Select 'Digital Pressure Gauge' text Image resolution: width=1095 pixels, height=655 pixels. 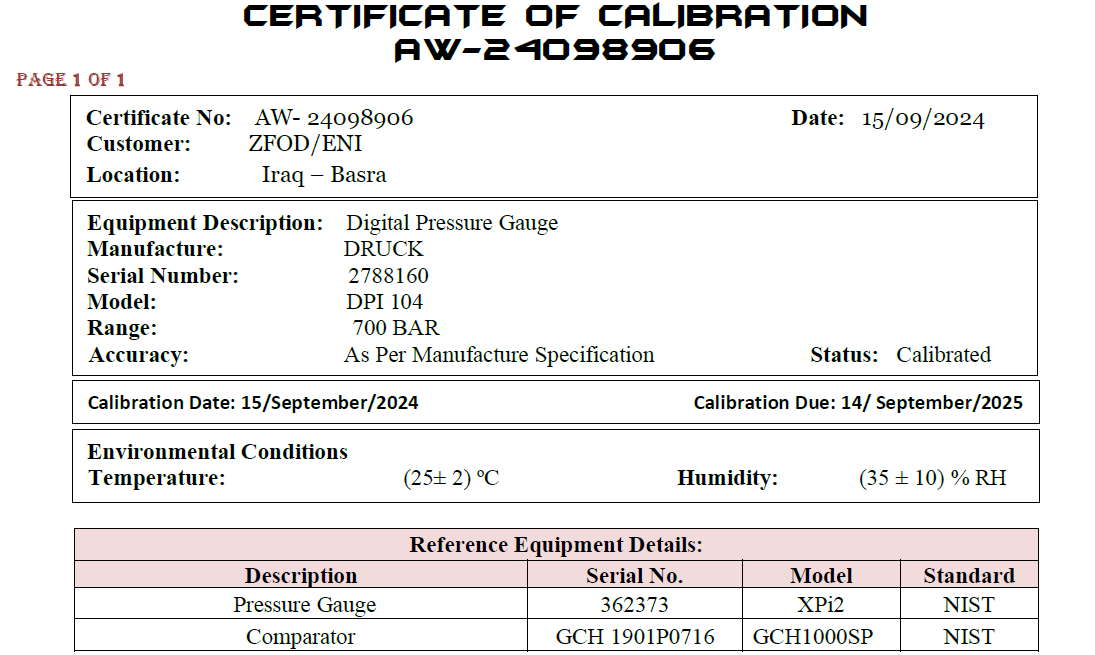coord(452,223)
